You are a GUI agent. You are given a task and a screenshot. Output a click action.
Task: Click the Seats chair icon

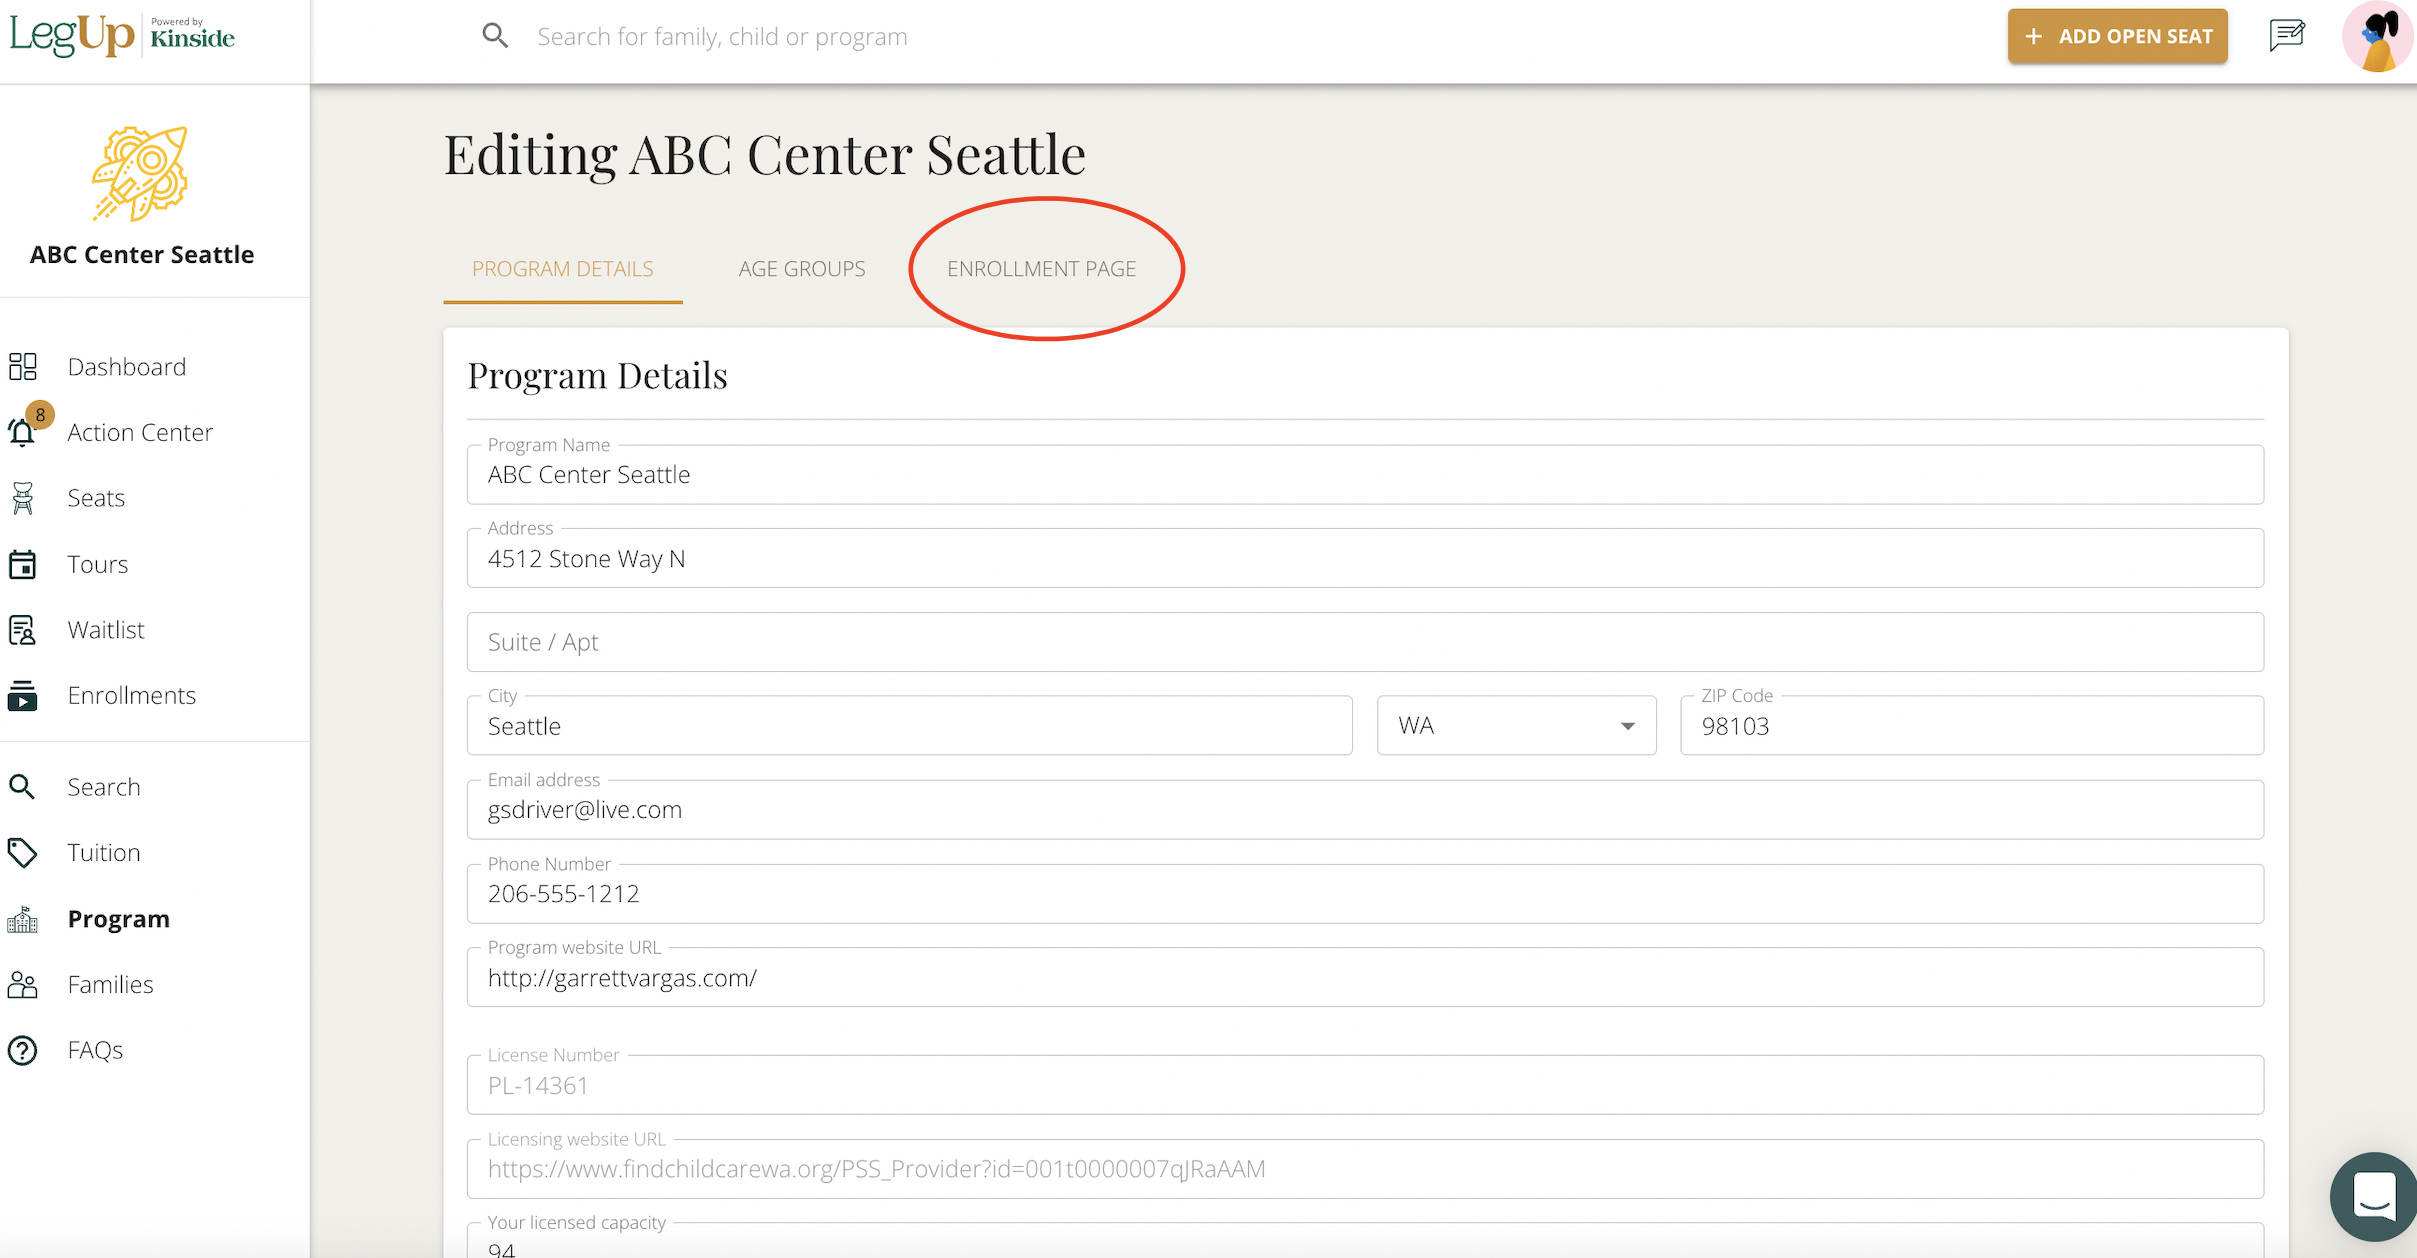(23, 498)
